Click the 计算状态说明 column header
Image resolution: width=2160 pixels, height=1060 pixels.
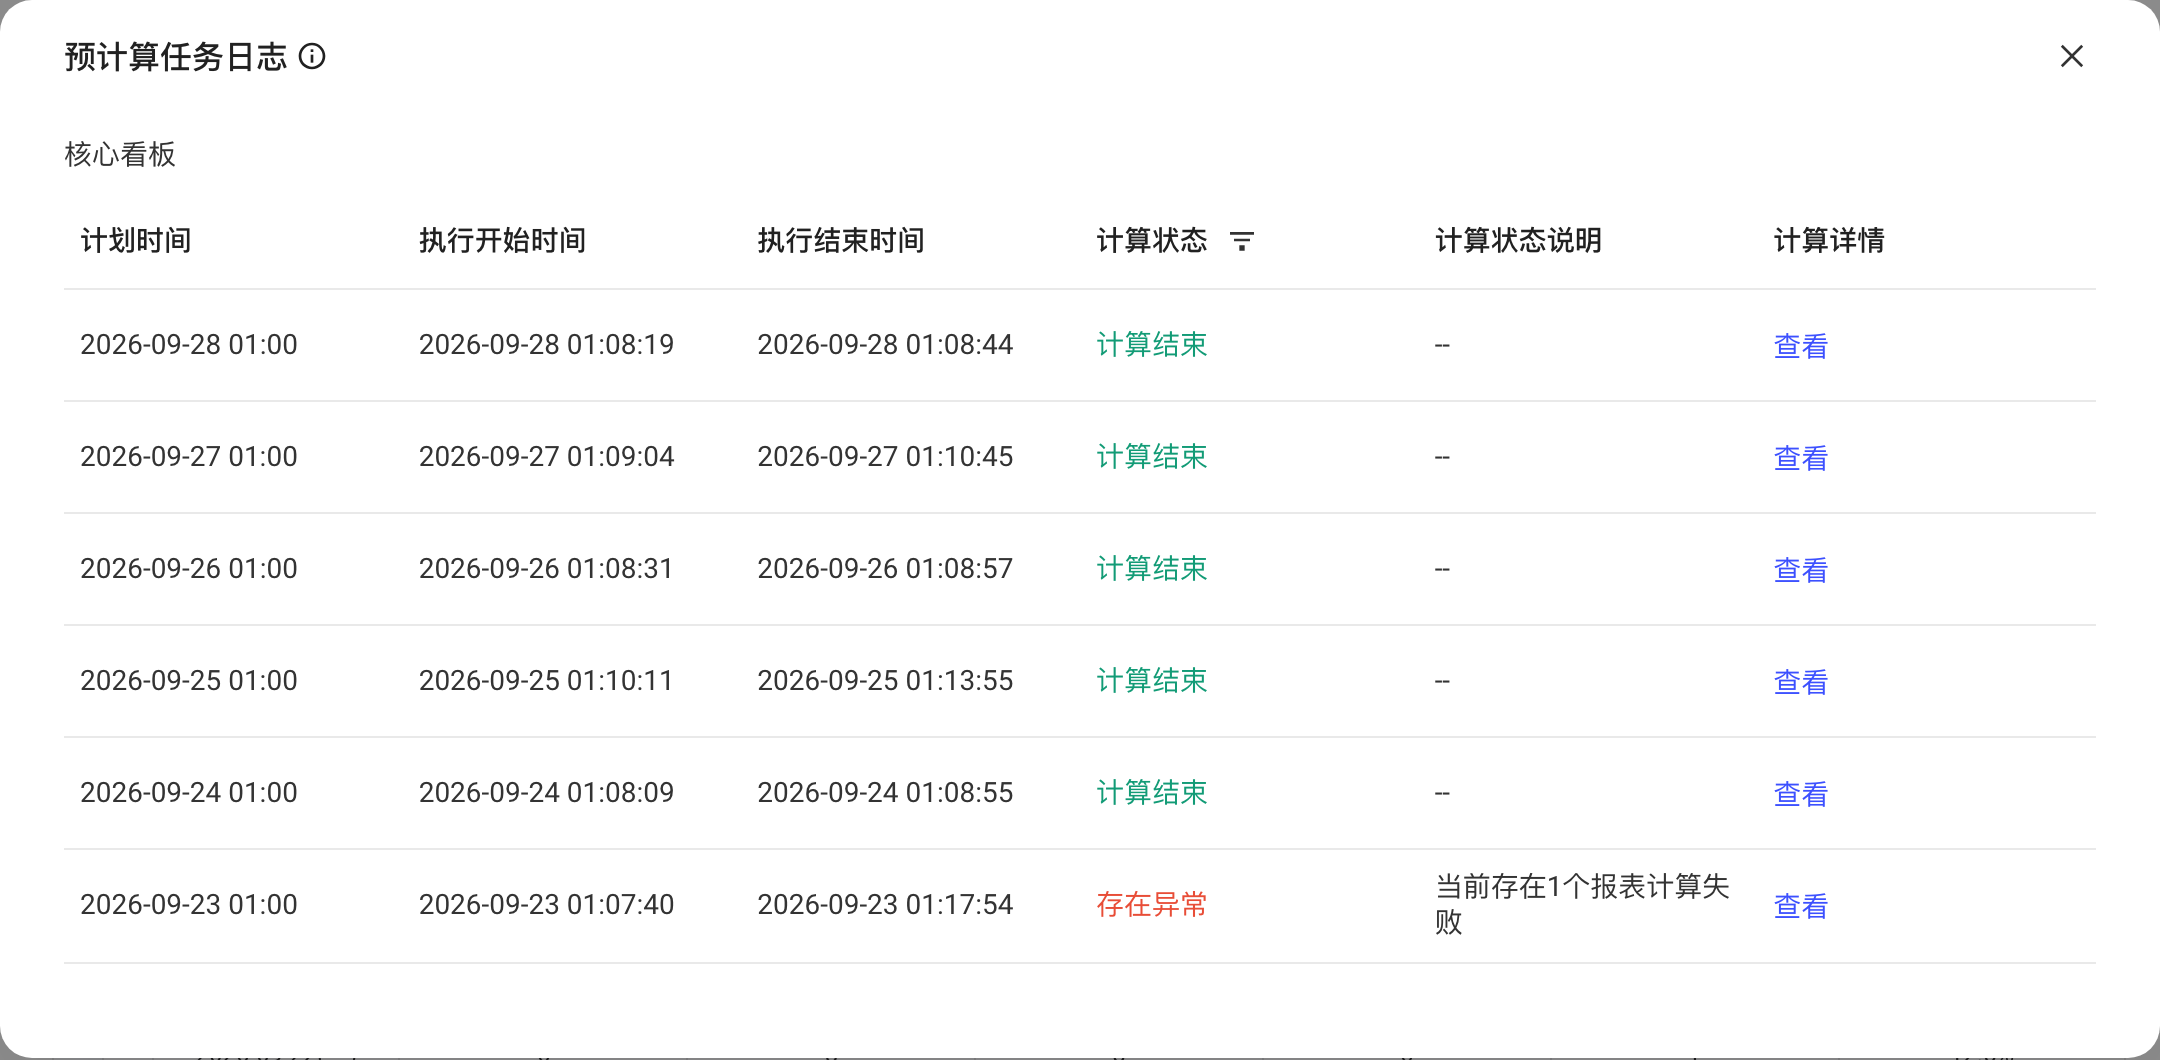pyautogui.click(x=1518, y=240)
